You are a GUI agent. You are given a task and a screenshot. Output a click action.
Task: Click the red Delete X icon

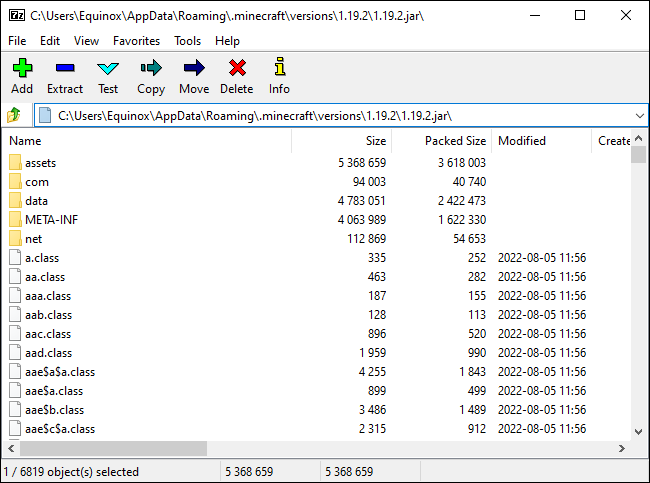[x=237, y=68]
